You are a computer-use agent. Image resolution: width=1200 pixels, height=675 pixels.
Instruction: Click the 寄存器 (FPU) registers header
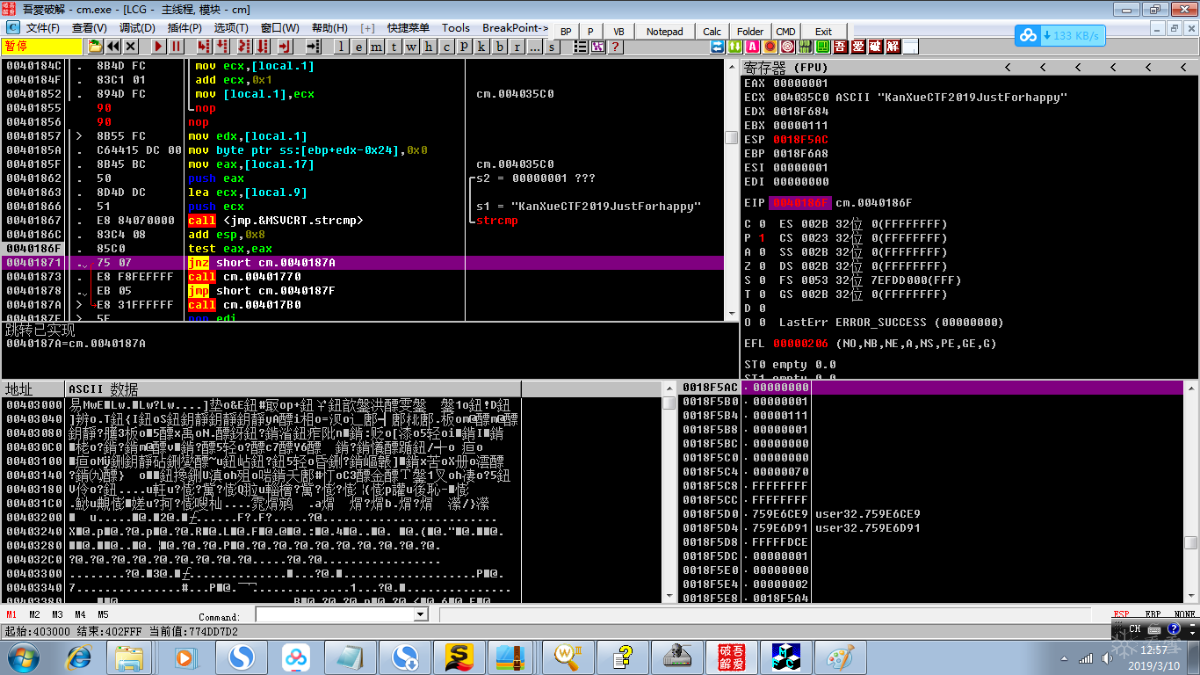point(786,67)
